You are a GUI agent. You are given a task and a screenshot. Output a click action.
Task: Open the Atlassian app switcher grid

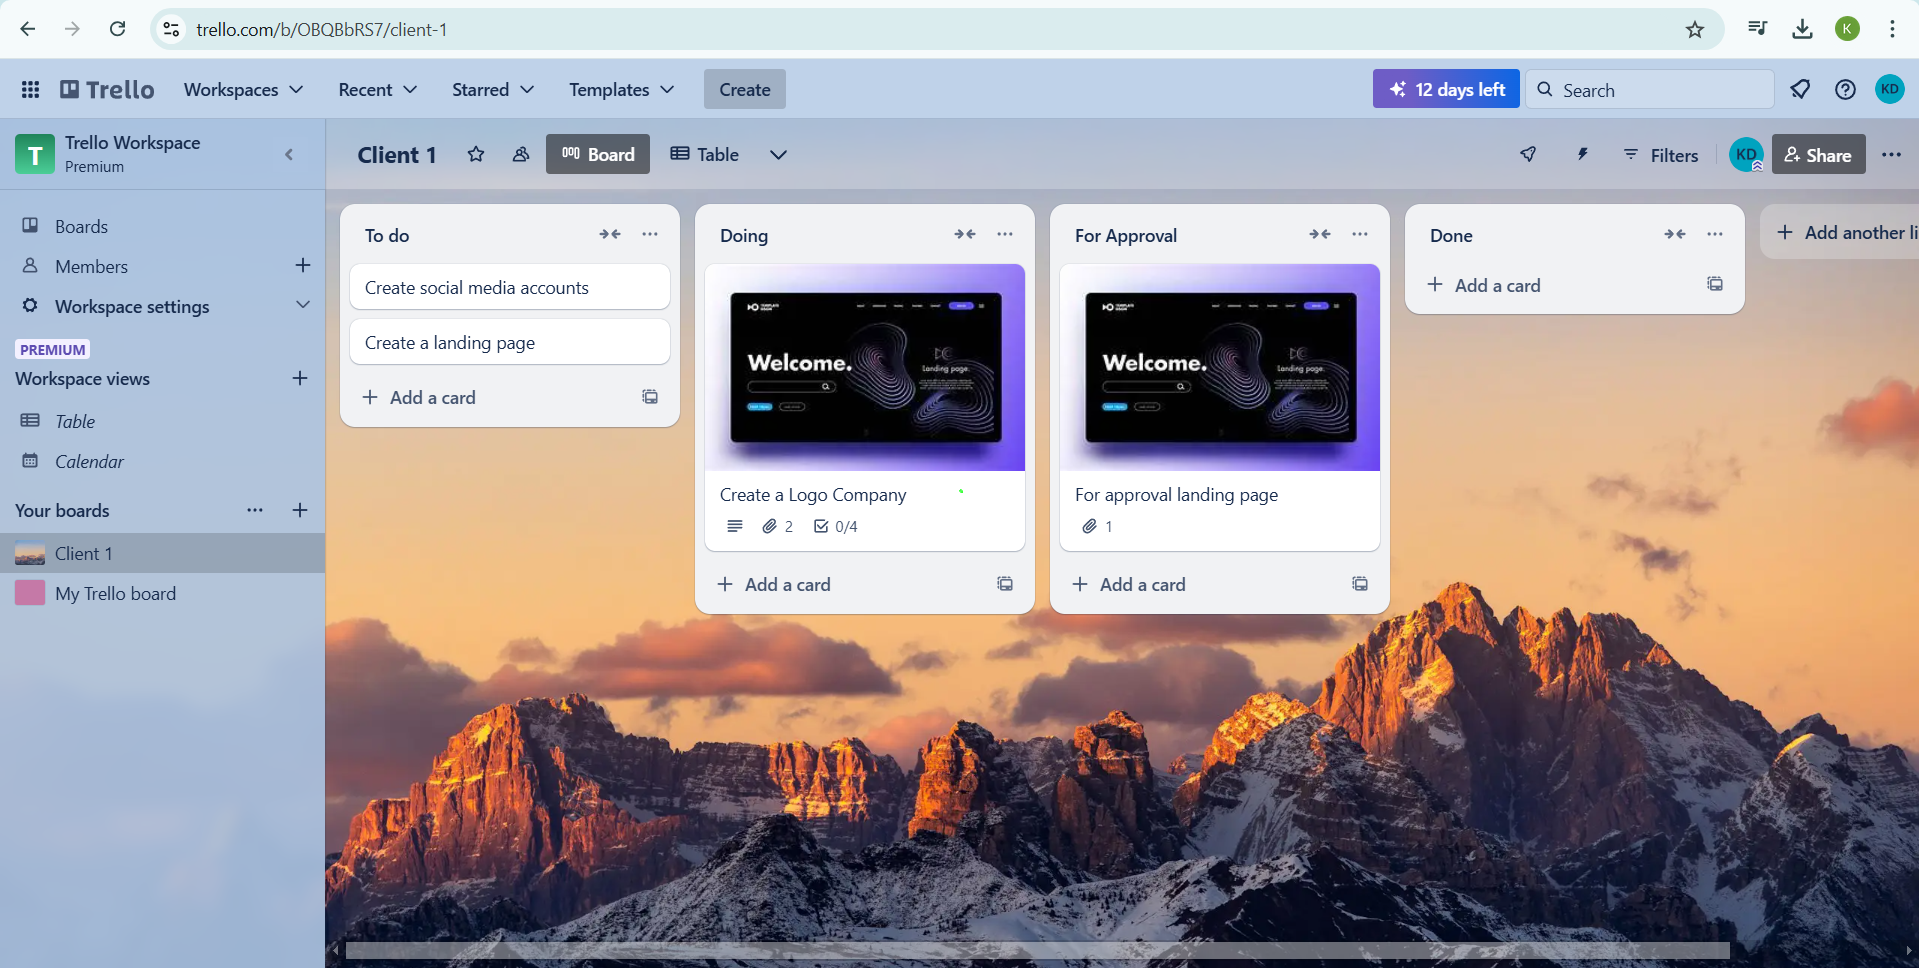pos(30,90)
